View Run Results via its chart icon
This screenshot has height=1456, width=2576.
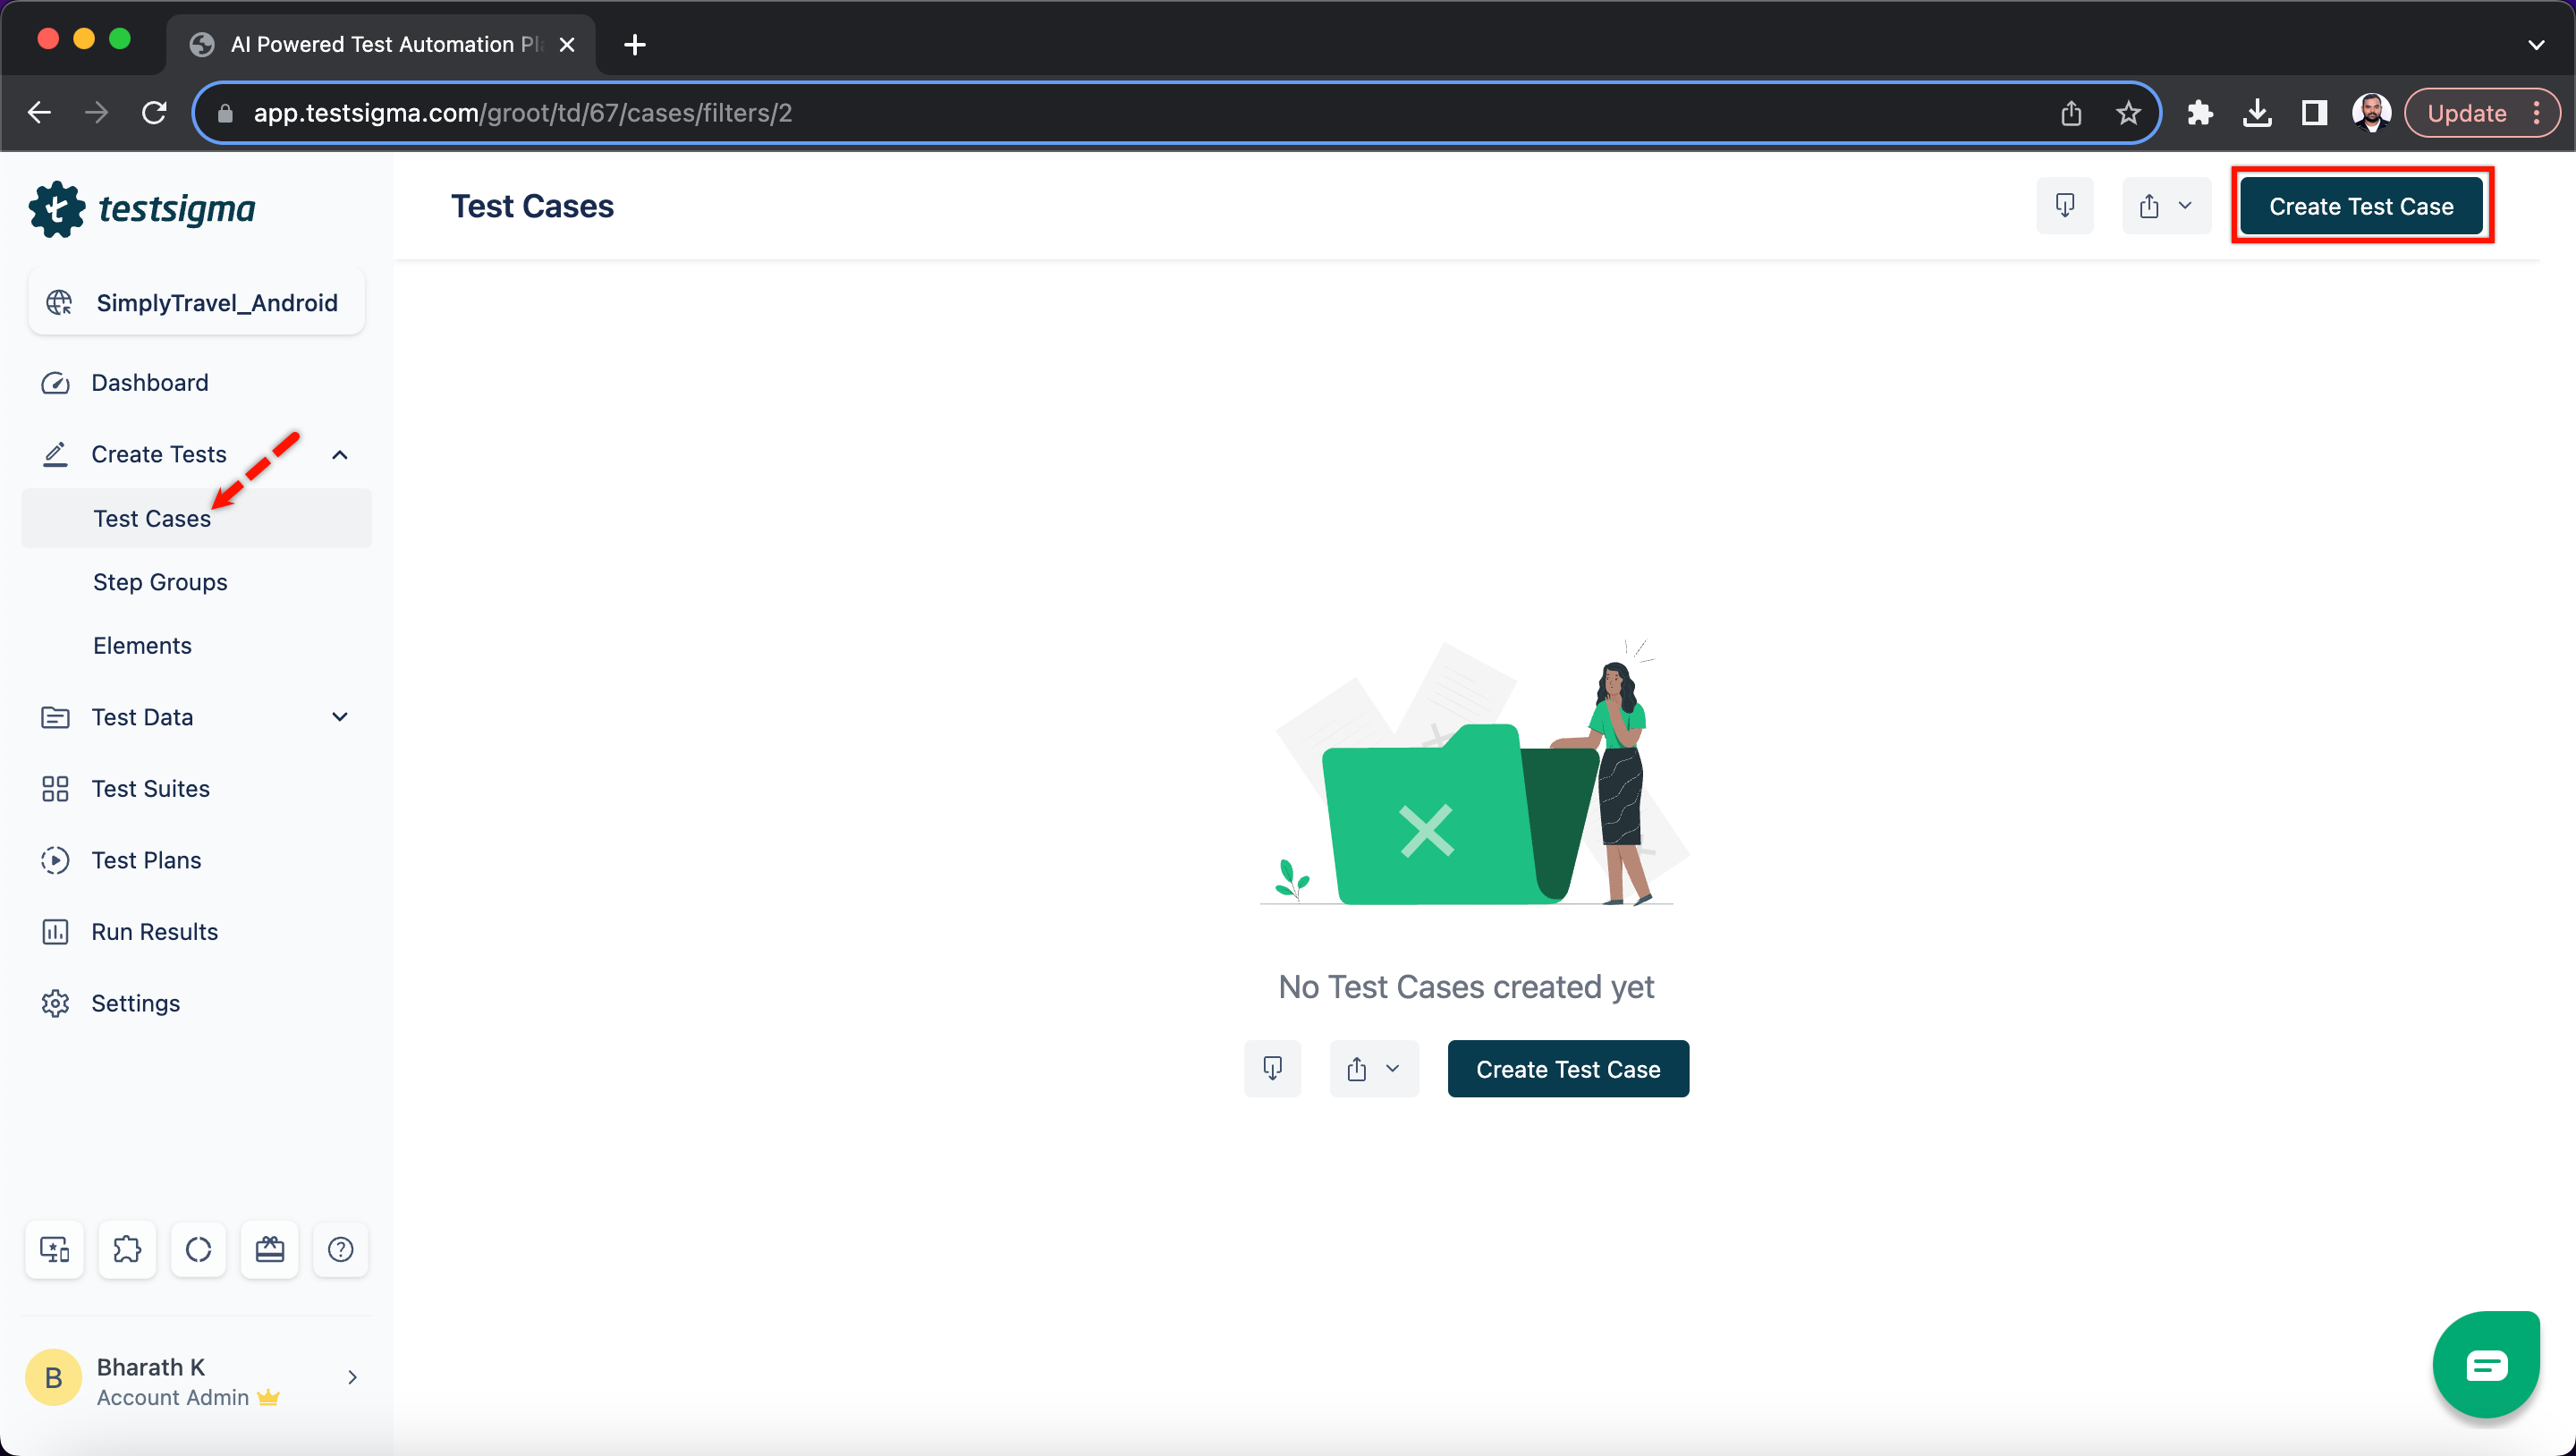(56, 931)
